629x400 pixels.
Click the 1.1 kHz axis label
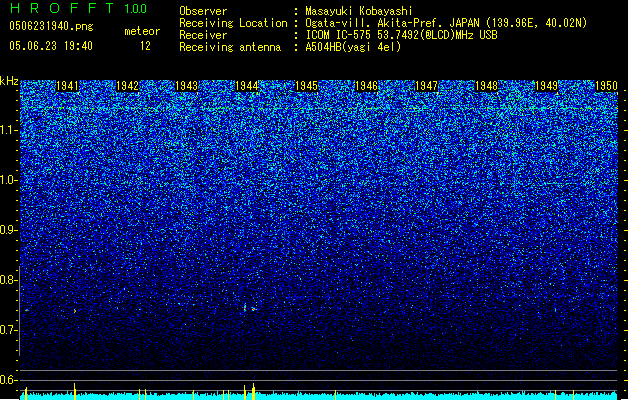[x=9, y=130]
